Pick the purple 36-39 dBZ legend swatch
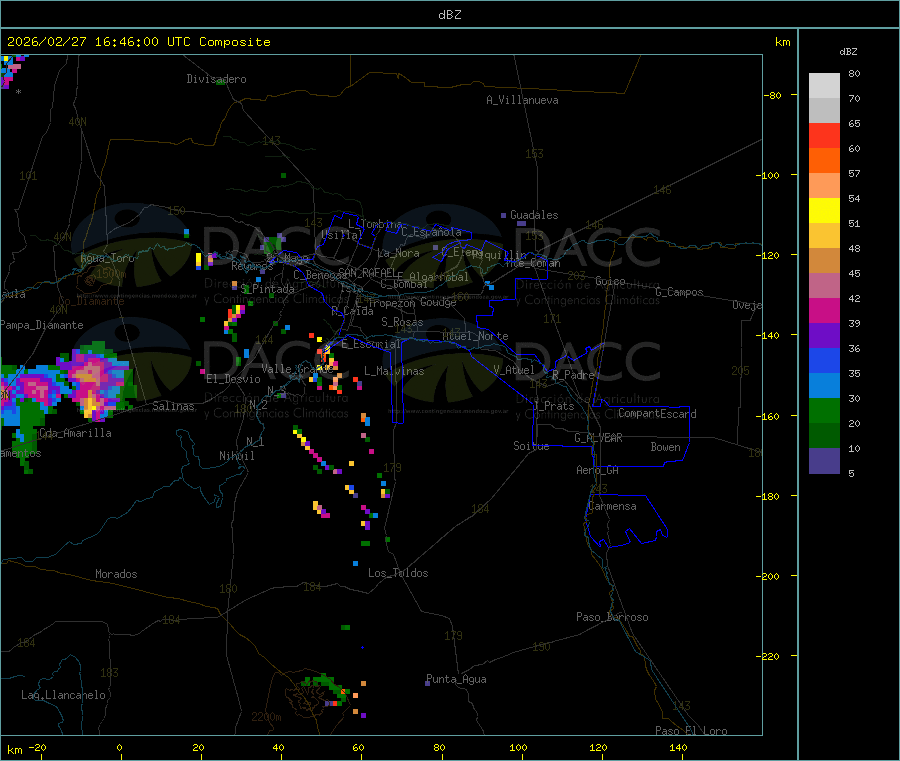This screenshot has width=900, height=761. tap(824, 336)
